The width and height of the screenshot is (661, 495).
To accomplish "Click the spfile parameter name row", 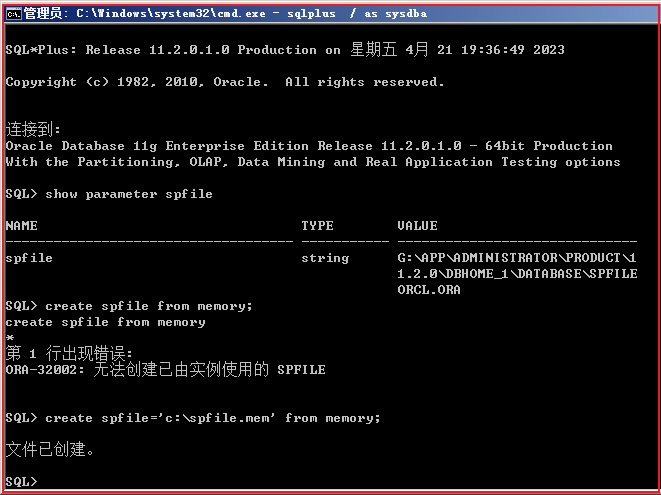I will click(29, 258).
